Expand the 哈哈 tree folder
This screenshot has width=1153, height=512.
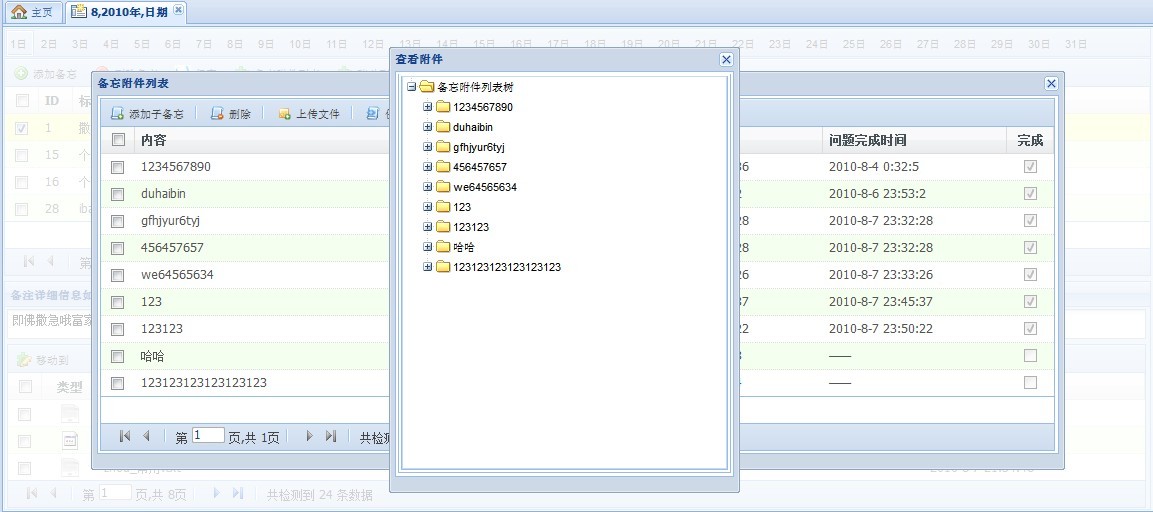point(427,246)
